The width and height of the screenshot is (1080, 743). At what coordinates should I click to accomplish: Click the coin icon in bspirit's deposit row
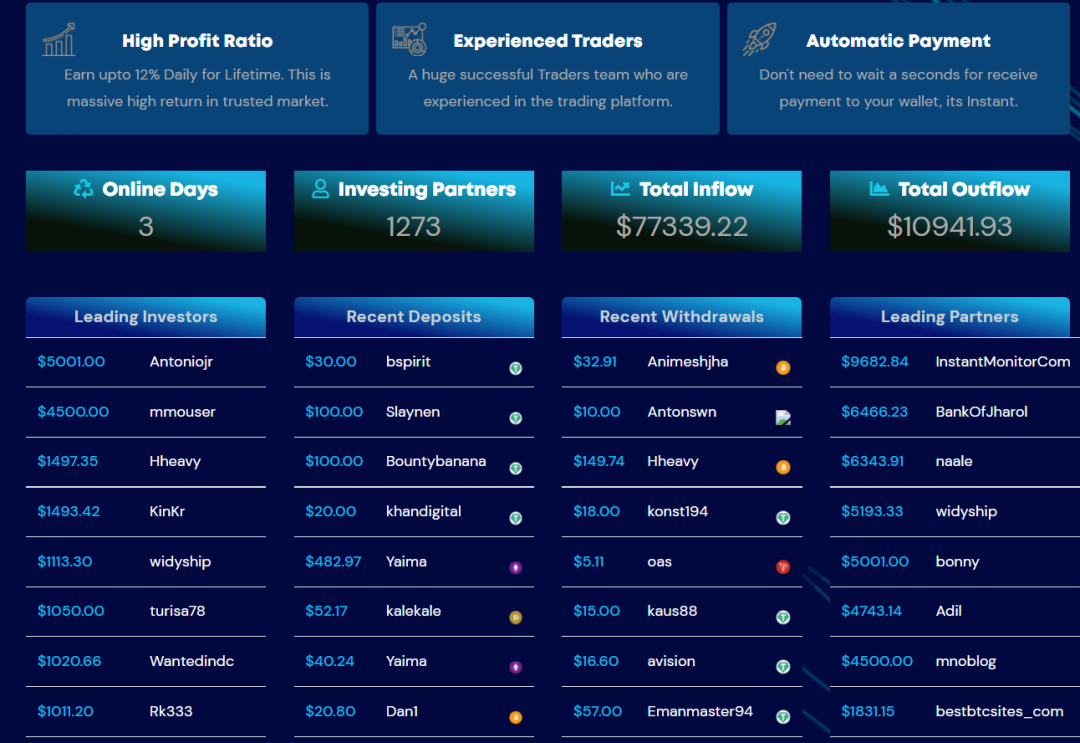pos(516,368)
